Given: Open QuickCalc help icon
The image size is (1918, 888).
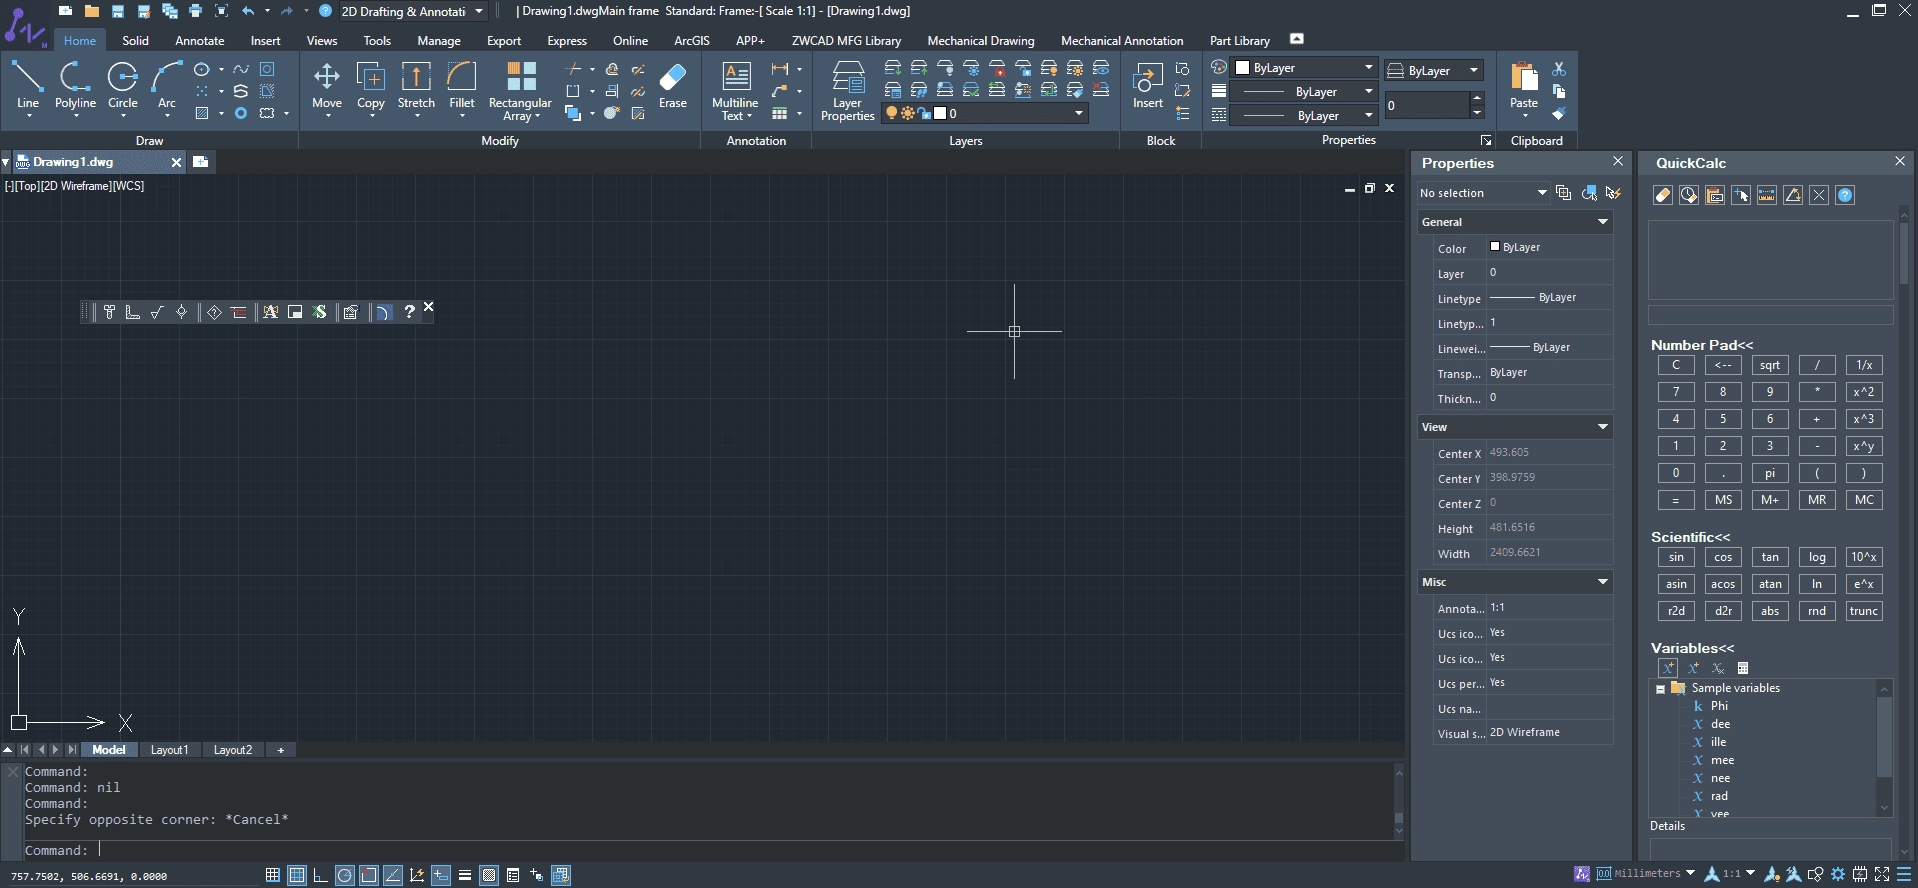Looking at the screenshot, I should (x=1845, y=195).
